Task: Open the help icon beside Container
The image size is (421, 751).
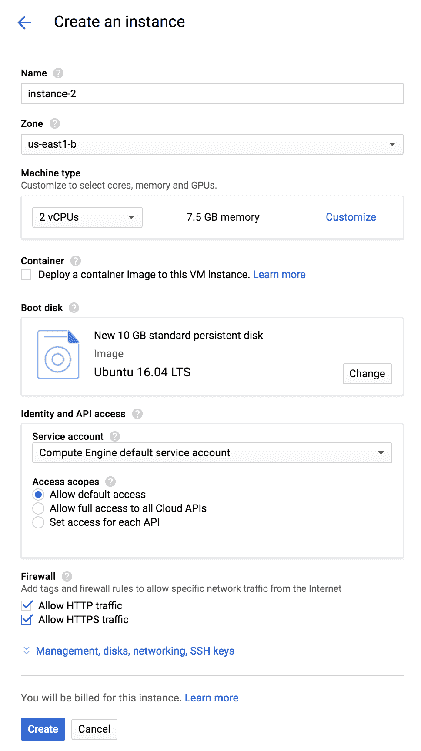Action: click(x=75, y=261)
